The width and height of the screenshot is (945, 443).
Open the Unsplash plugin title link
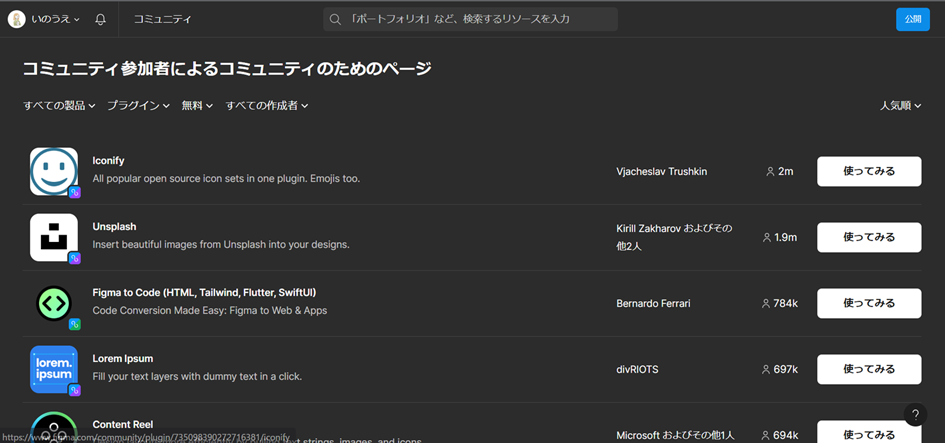[115, 227]
